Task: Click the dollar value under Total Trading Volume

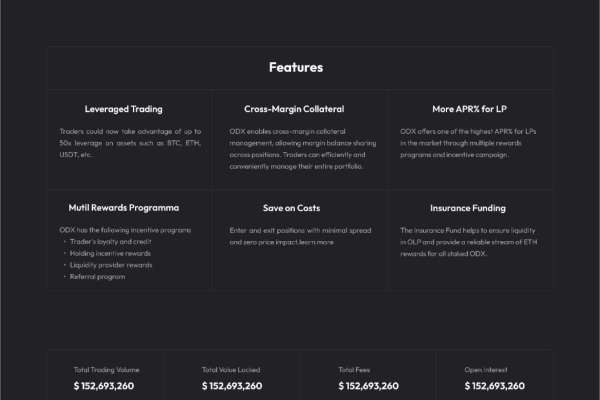Action: click(104, 386)
